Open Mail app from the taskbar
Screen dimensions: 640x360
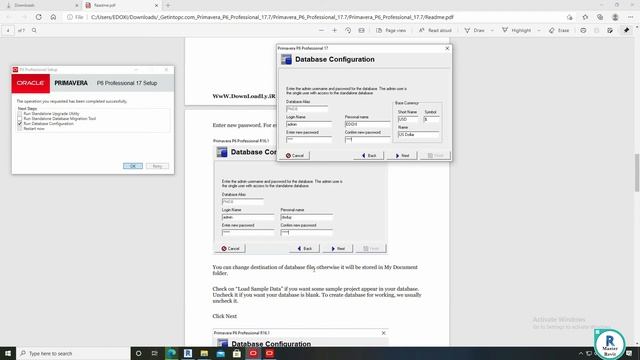[x=220, y=353]
